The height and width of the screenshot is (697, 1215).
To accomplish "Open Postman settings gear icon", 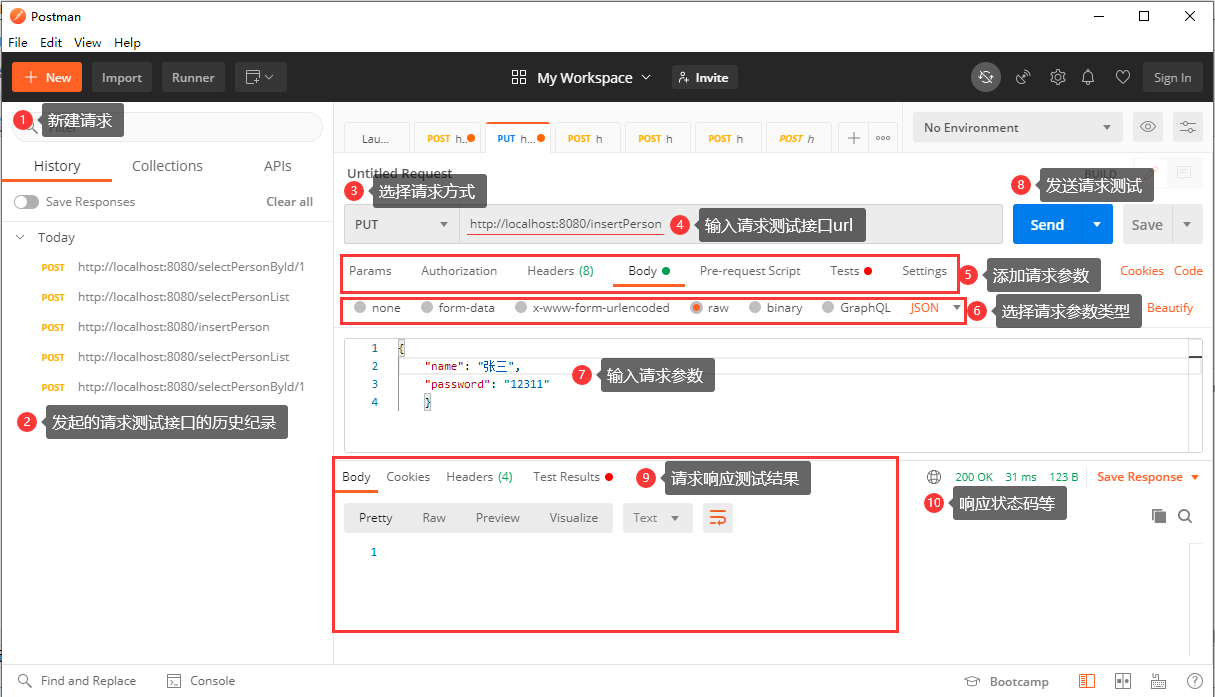I will pyautogui.click(x=1057, y=77).
